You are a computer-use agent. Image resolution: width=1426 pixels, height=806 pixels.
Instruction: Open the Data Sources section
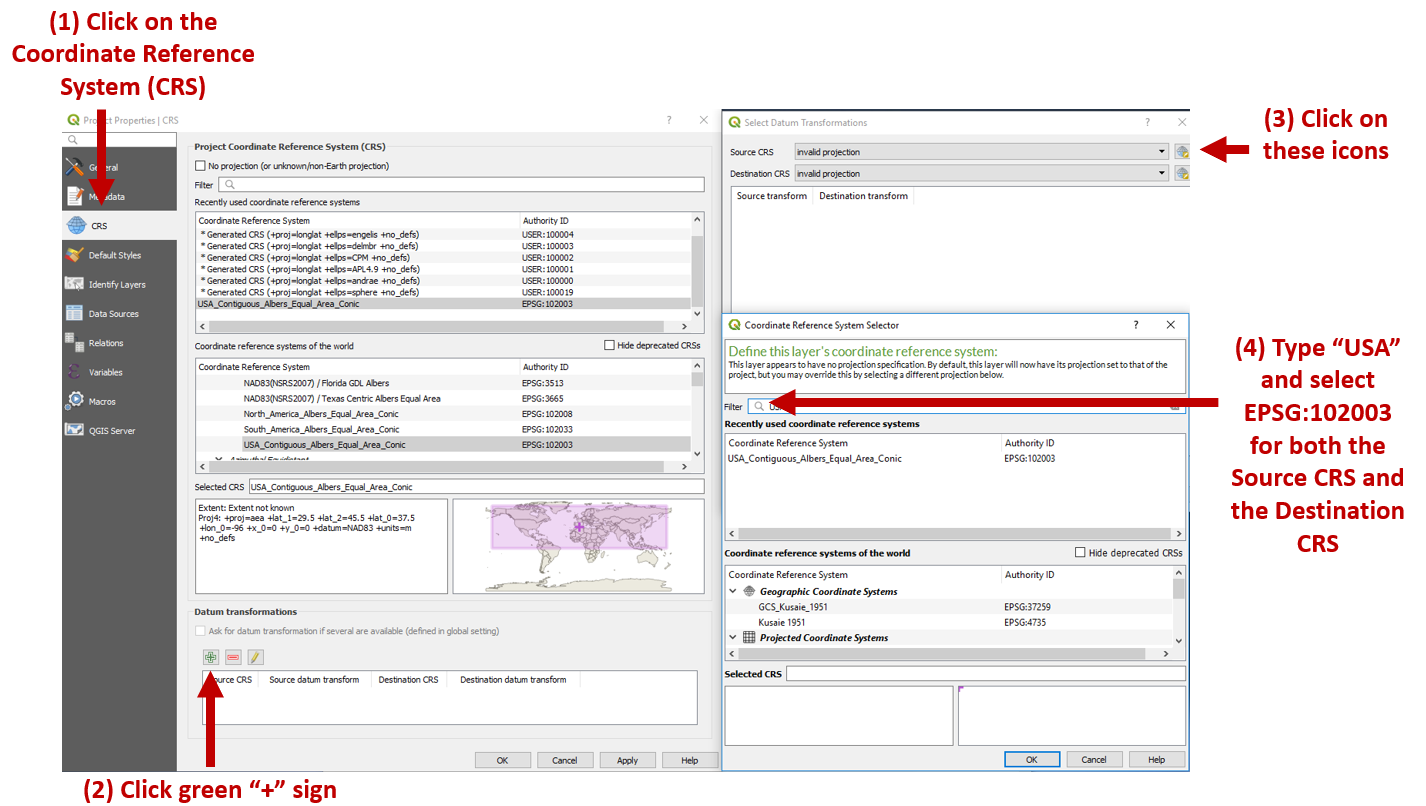[x=119, y=314]
